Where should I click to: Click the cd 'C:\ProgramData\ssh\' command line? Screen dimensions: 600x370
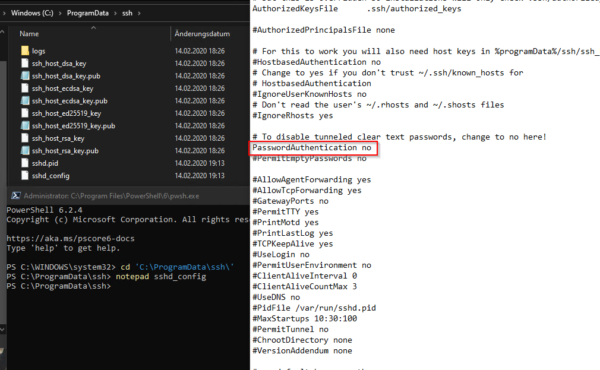click(x=177, y=267)
